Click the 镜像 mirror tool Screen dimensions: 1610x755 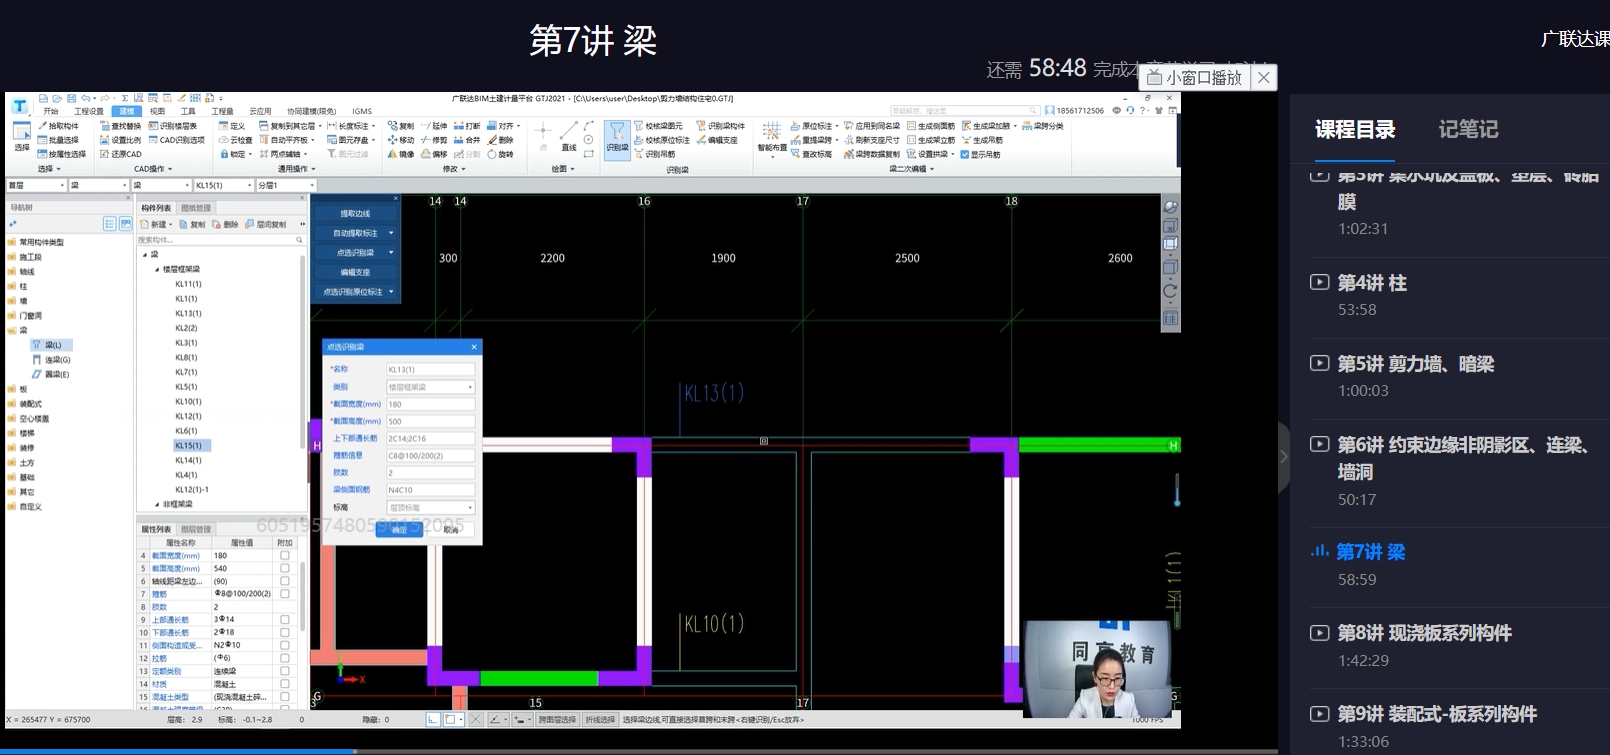point(401,154)
